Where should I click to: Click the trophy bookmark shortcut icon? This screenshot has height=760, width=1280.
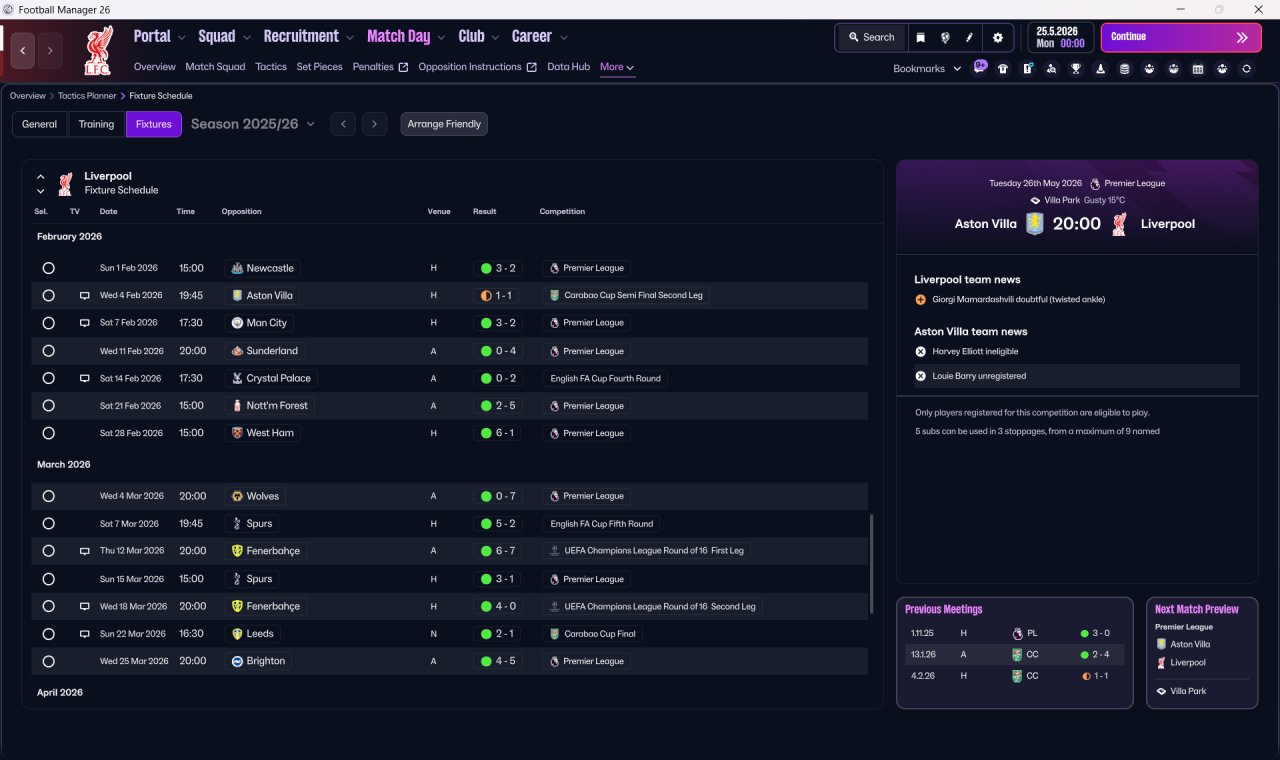1076,69
